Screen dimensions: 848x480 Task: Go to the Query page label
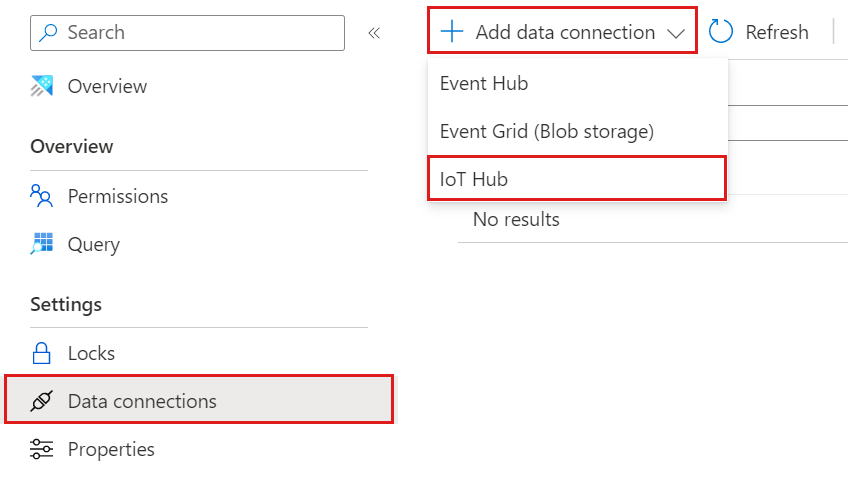pos(94,244)
